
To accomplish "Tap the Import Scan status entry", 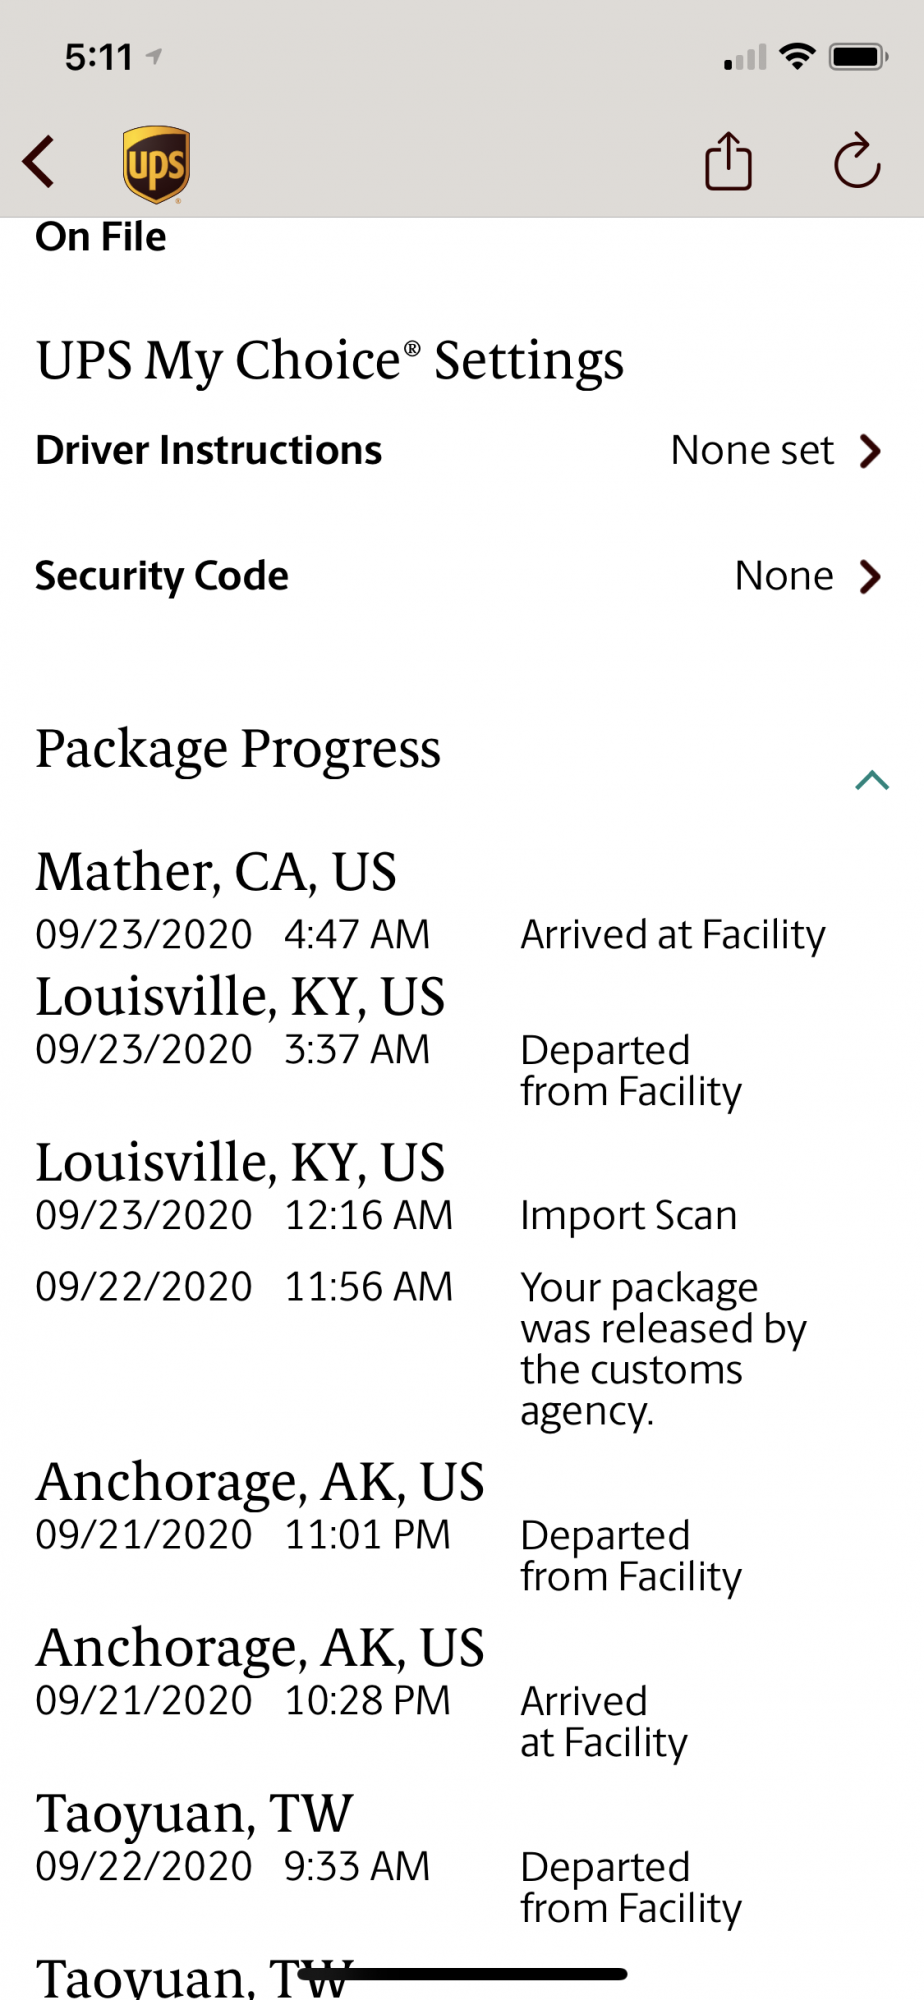I will click(628, 1216).
